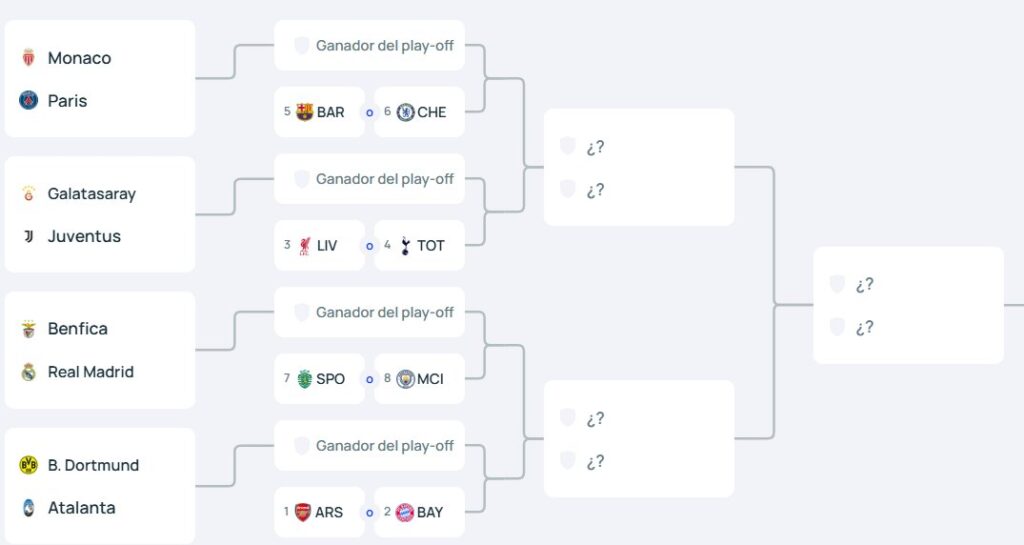
Task: Click the semi-final '¿?' placeholder box
Action: [x=908, y=305]
